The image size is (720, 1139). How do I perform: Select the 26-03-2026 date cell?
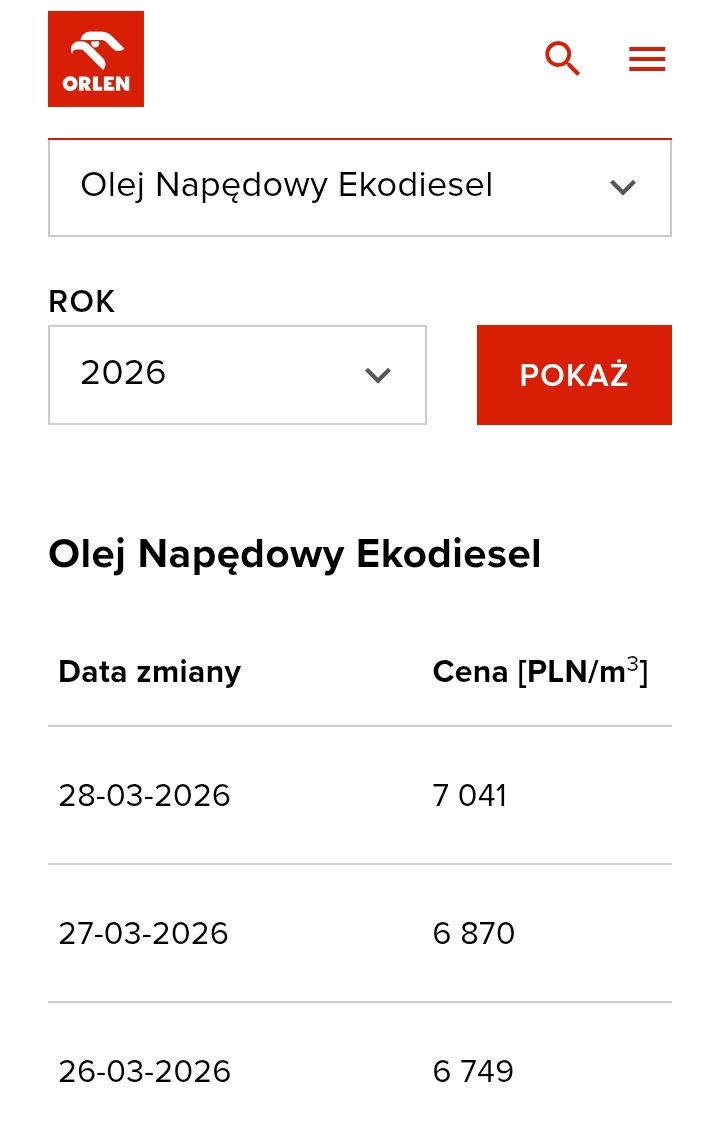[144, 1072]
